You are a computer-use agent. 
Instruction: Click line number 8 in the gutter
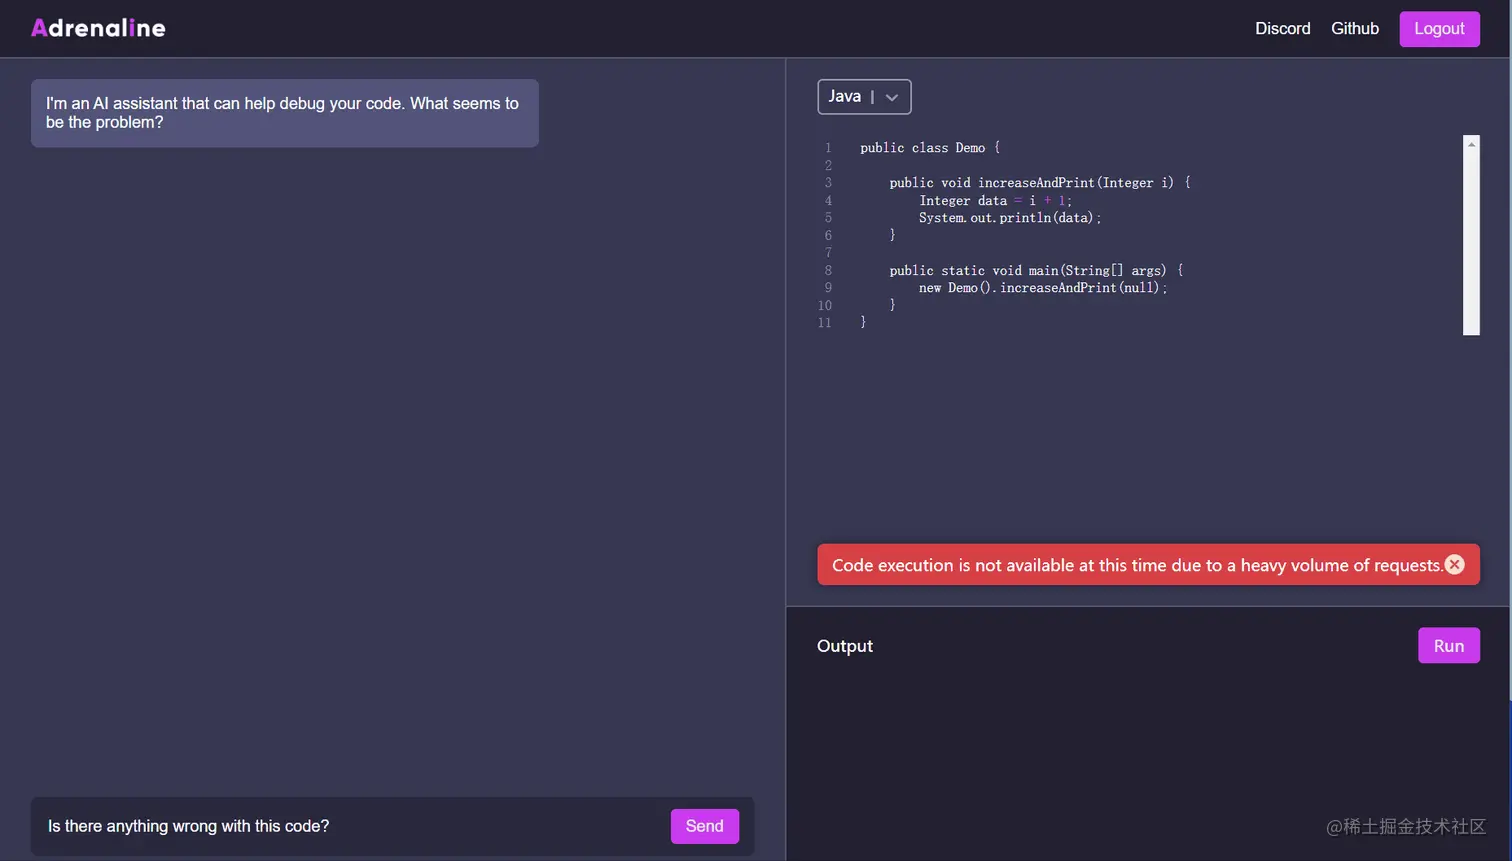click(x=828, y=271)
